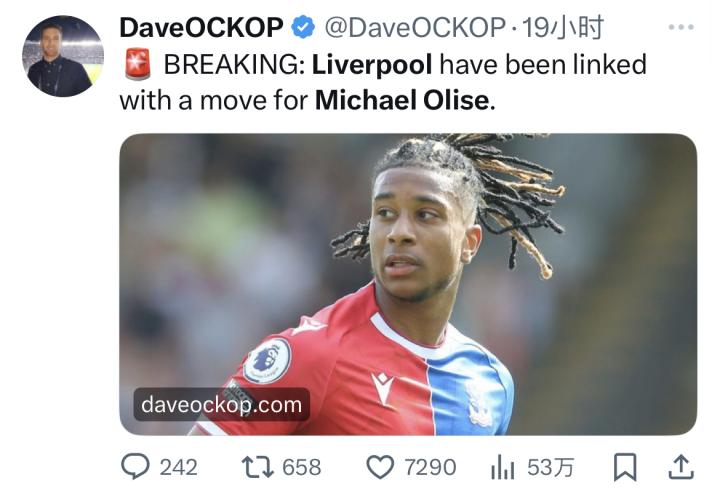Like the post with heart icon
720x497 pixels.
coord(380,467)
